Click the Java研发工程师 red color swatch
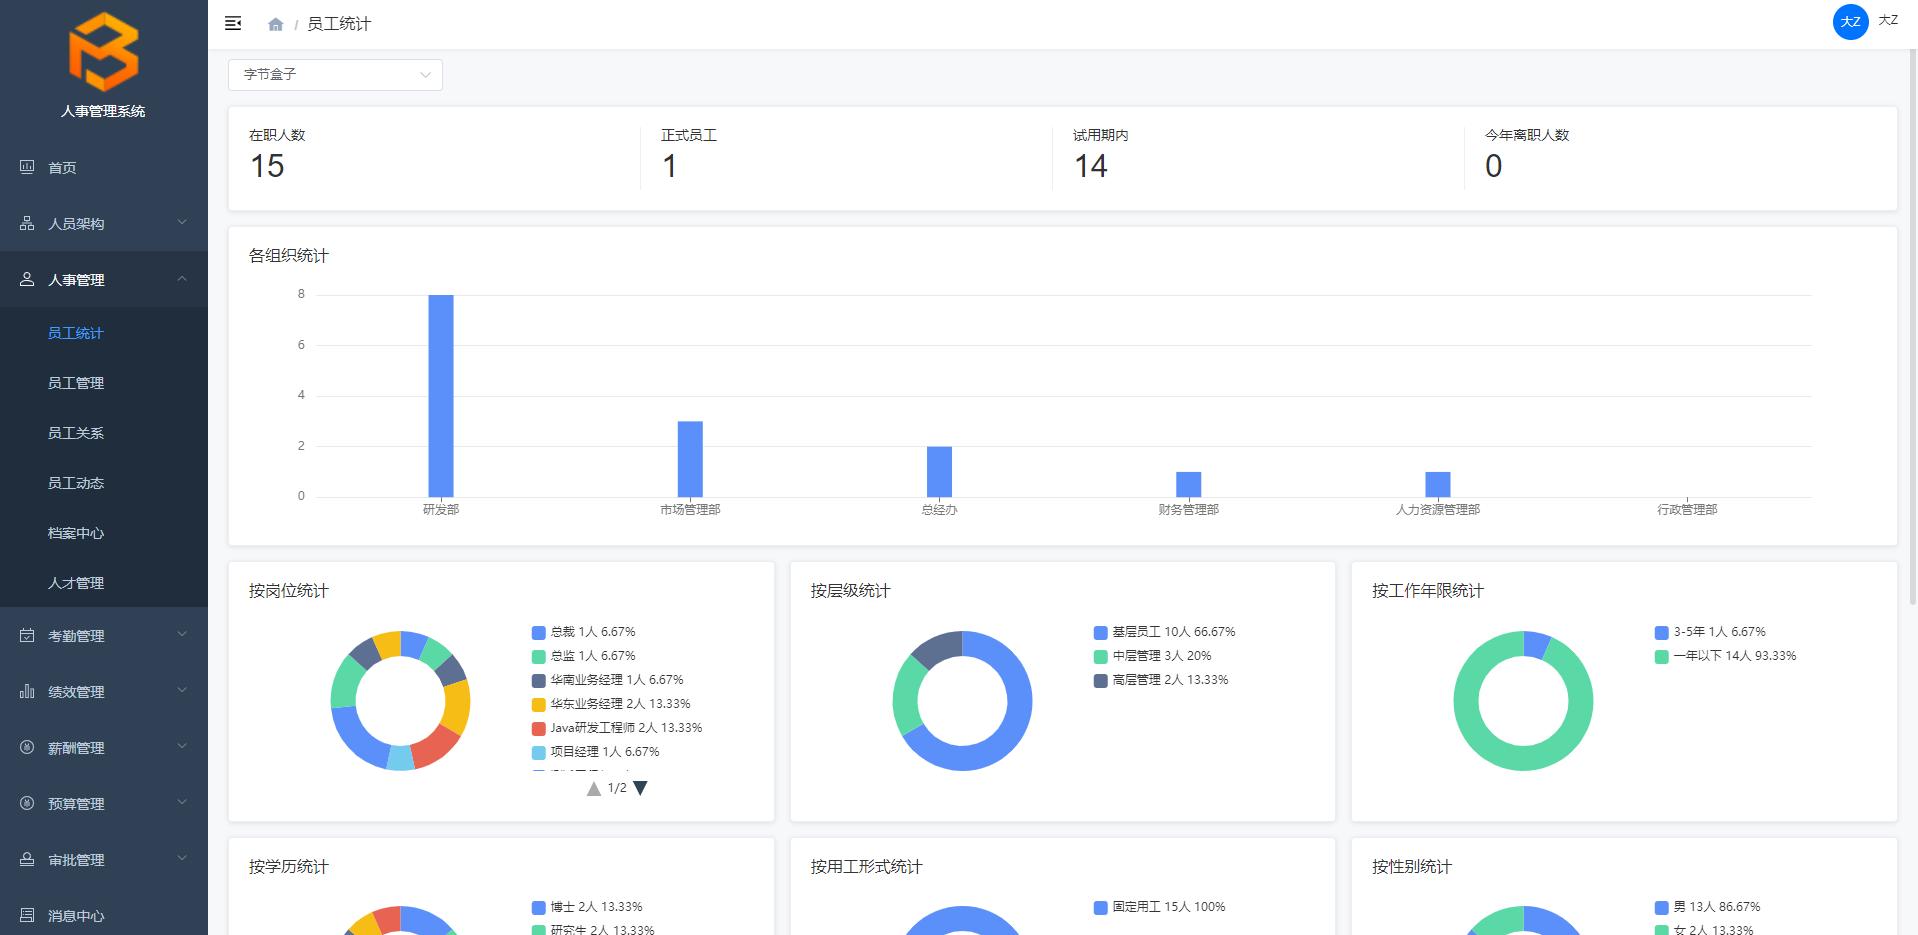 pos(539,728)
